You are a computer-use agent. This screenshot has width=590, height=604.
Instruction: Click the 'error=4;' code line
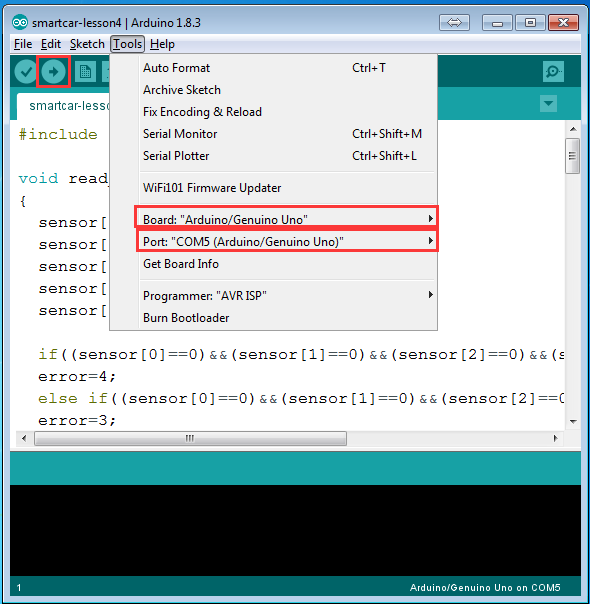[77, 376]
